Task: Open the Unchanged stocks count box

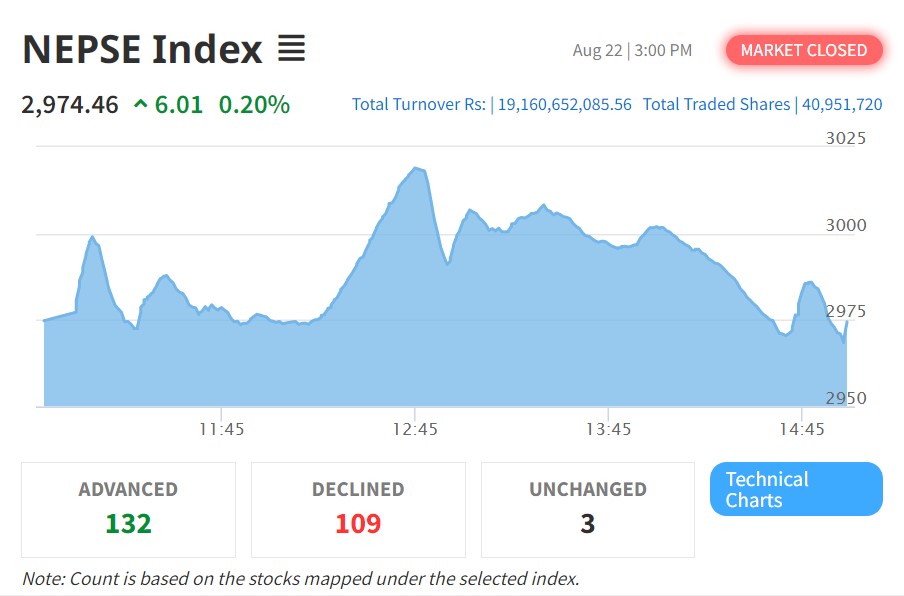Action: tap(588, 509)
